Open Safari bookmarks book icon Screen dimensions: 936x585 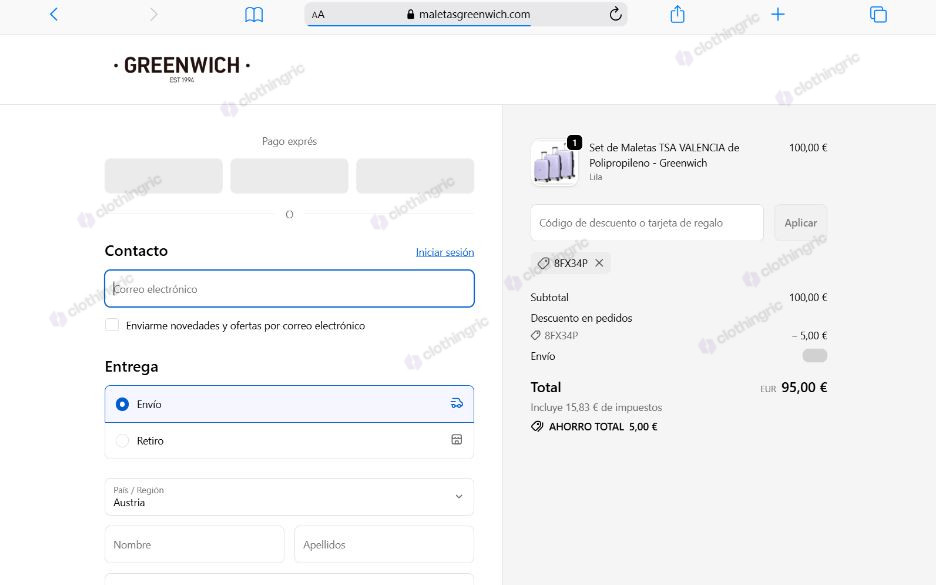[254, 14]
